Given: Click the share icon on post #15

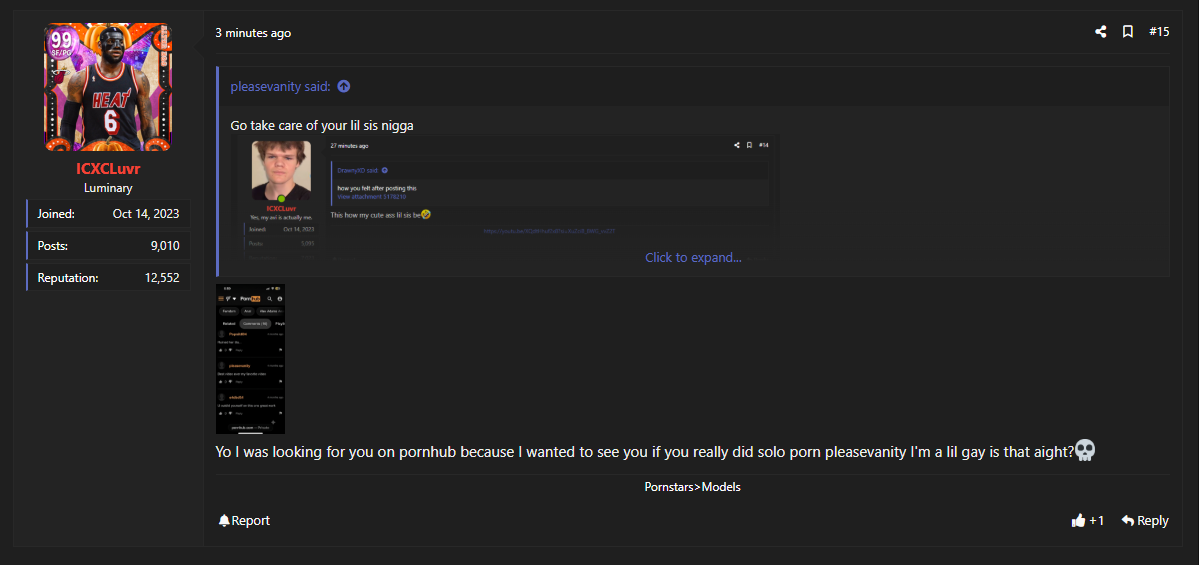Looking at the screenshot, I should pos(1100,32).
